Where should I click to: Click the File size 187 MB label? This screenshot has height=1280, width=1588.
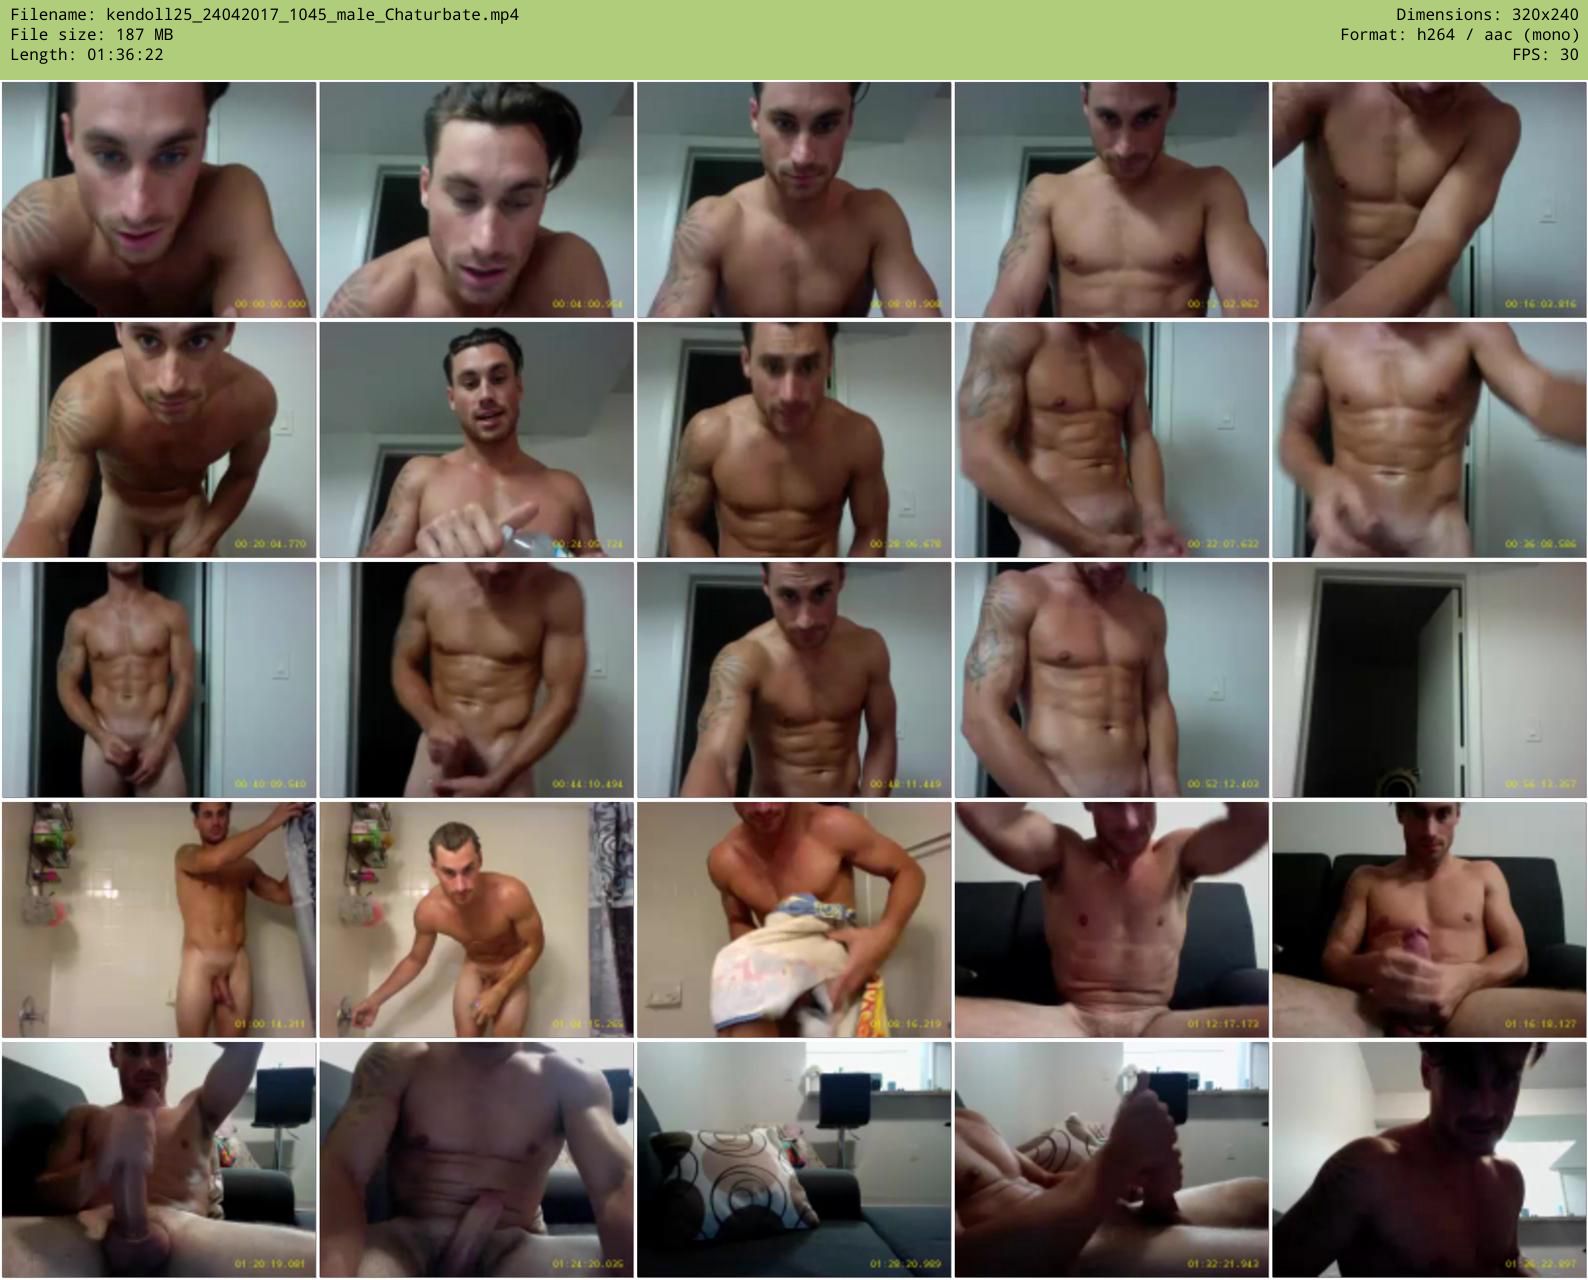91,35
